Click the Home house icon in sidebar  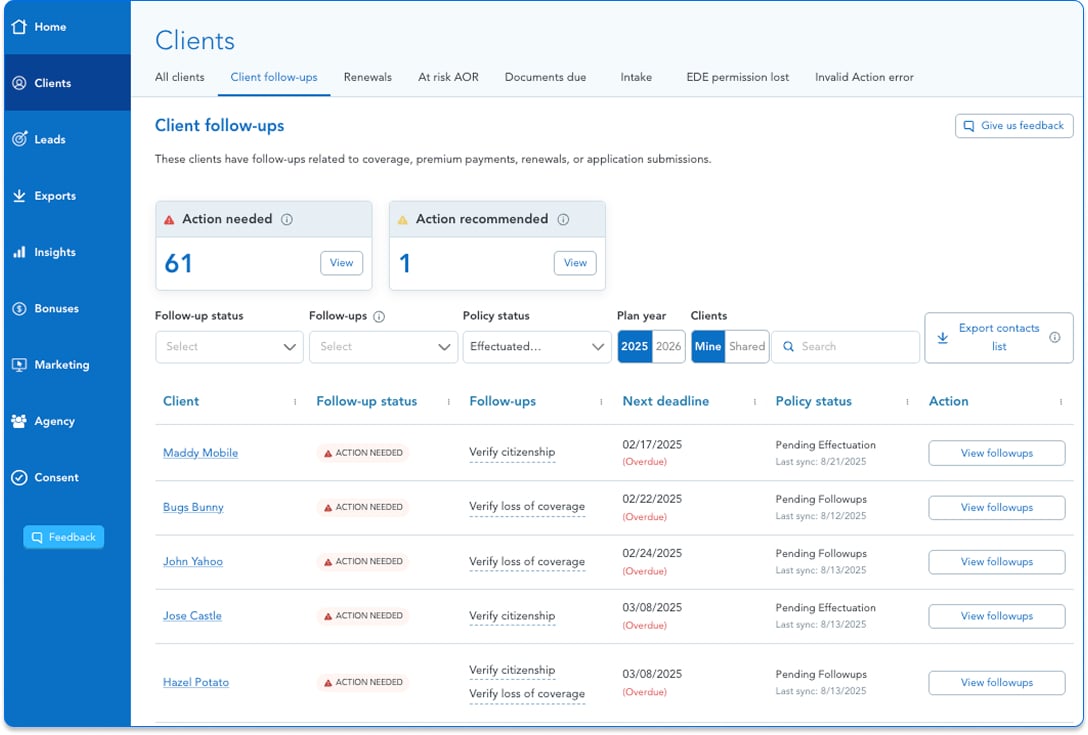click(19, 27)
